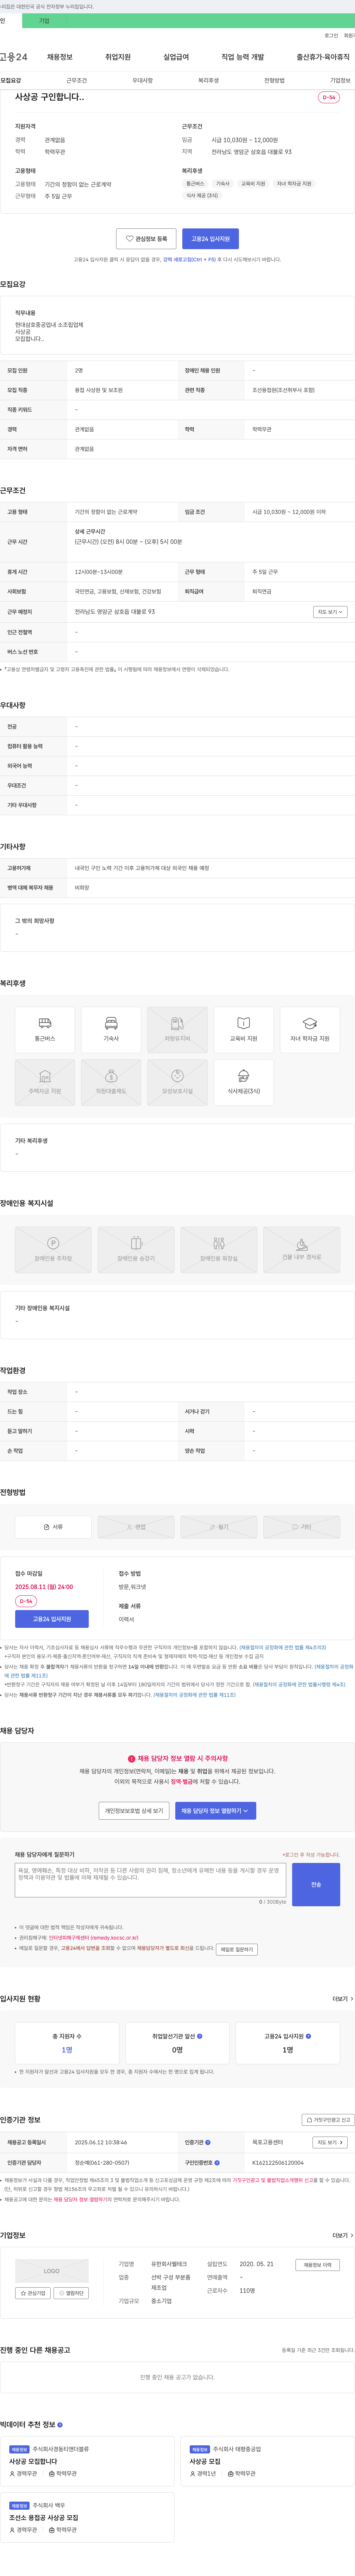The image size is (355, 2576).
Task: Click the company LOGO placeholder image
Action: 52,2271
